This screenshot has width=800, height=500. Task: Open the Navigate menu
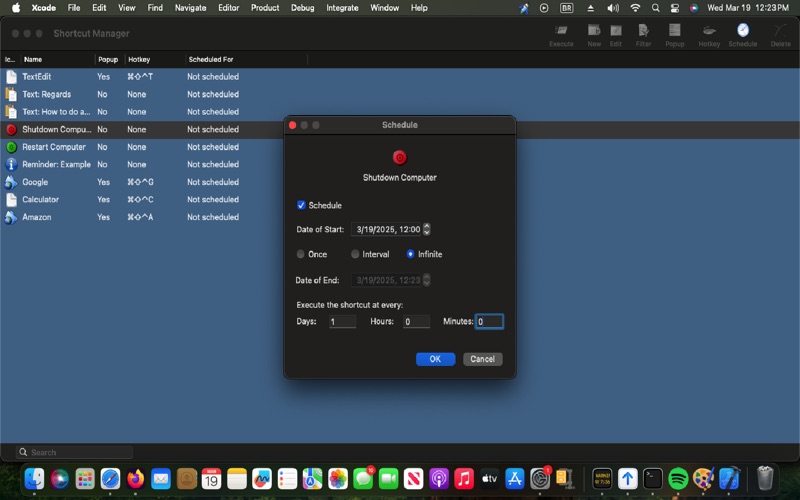[190, 8]
